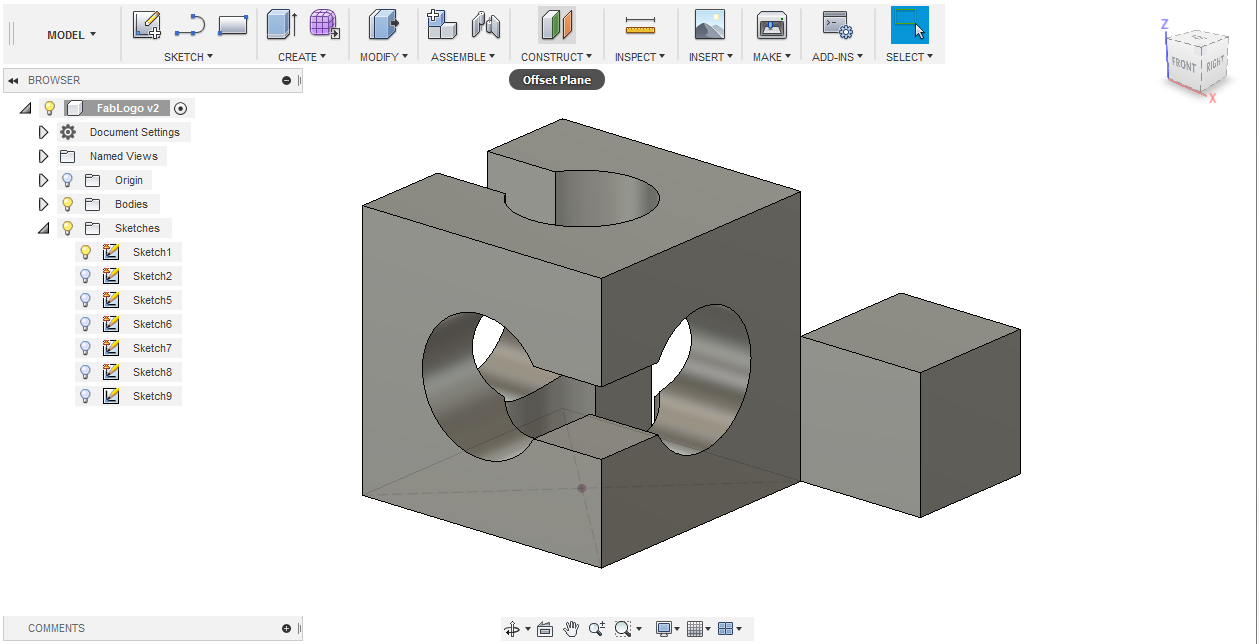Select the Press Pull modify icon
This screenshot has width=1259, height=644.
pyautogui.click(x=383, y=25)
